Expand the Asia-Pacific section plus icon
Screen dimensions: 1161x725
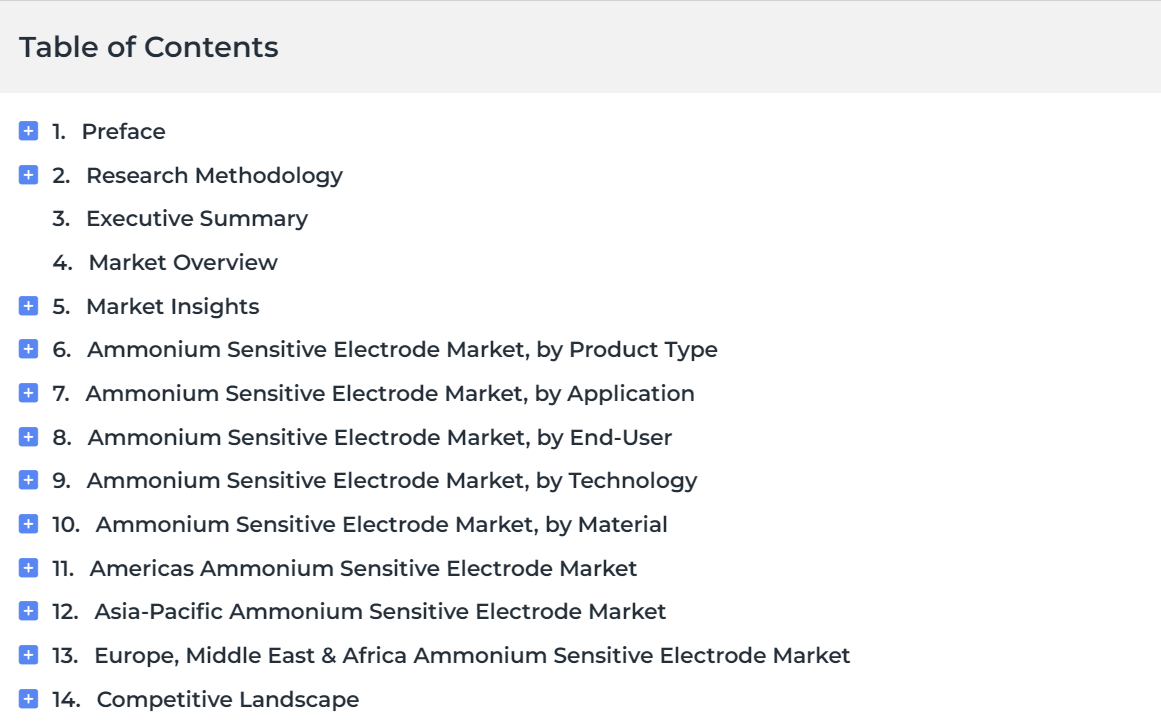[x=28, y=611]
